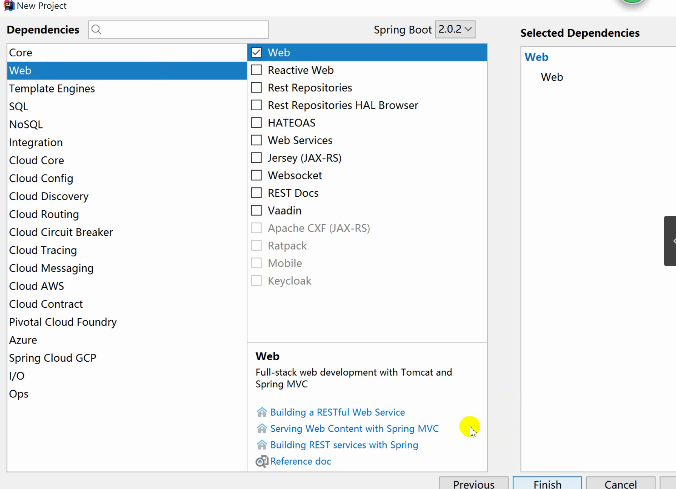Viewport: 676px width, 489px height.
Task: Open the NoSQL category
Action: pyautogui.click(x=127, y=124)
